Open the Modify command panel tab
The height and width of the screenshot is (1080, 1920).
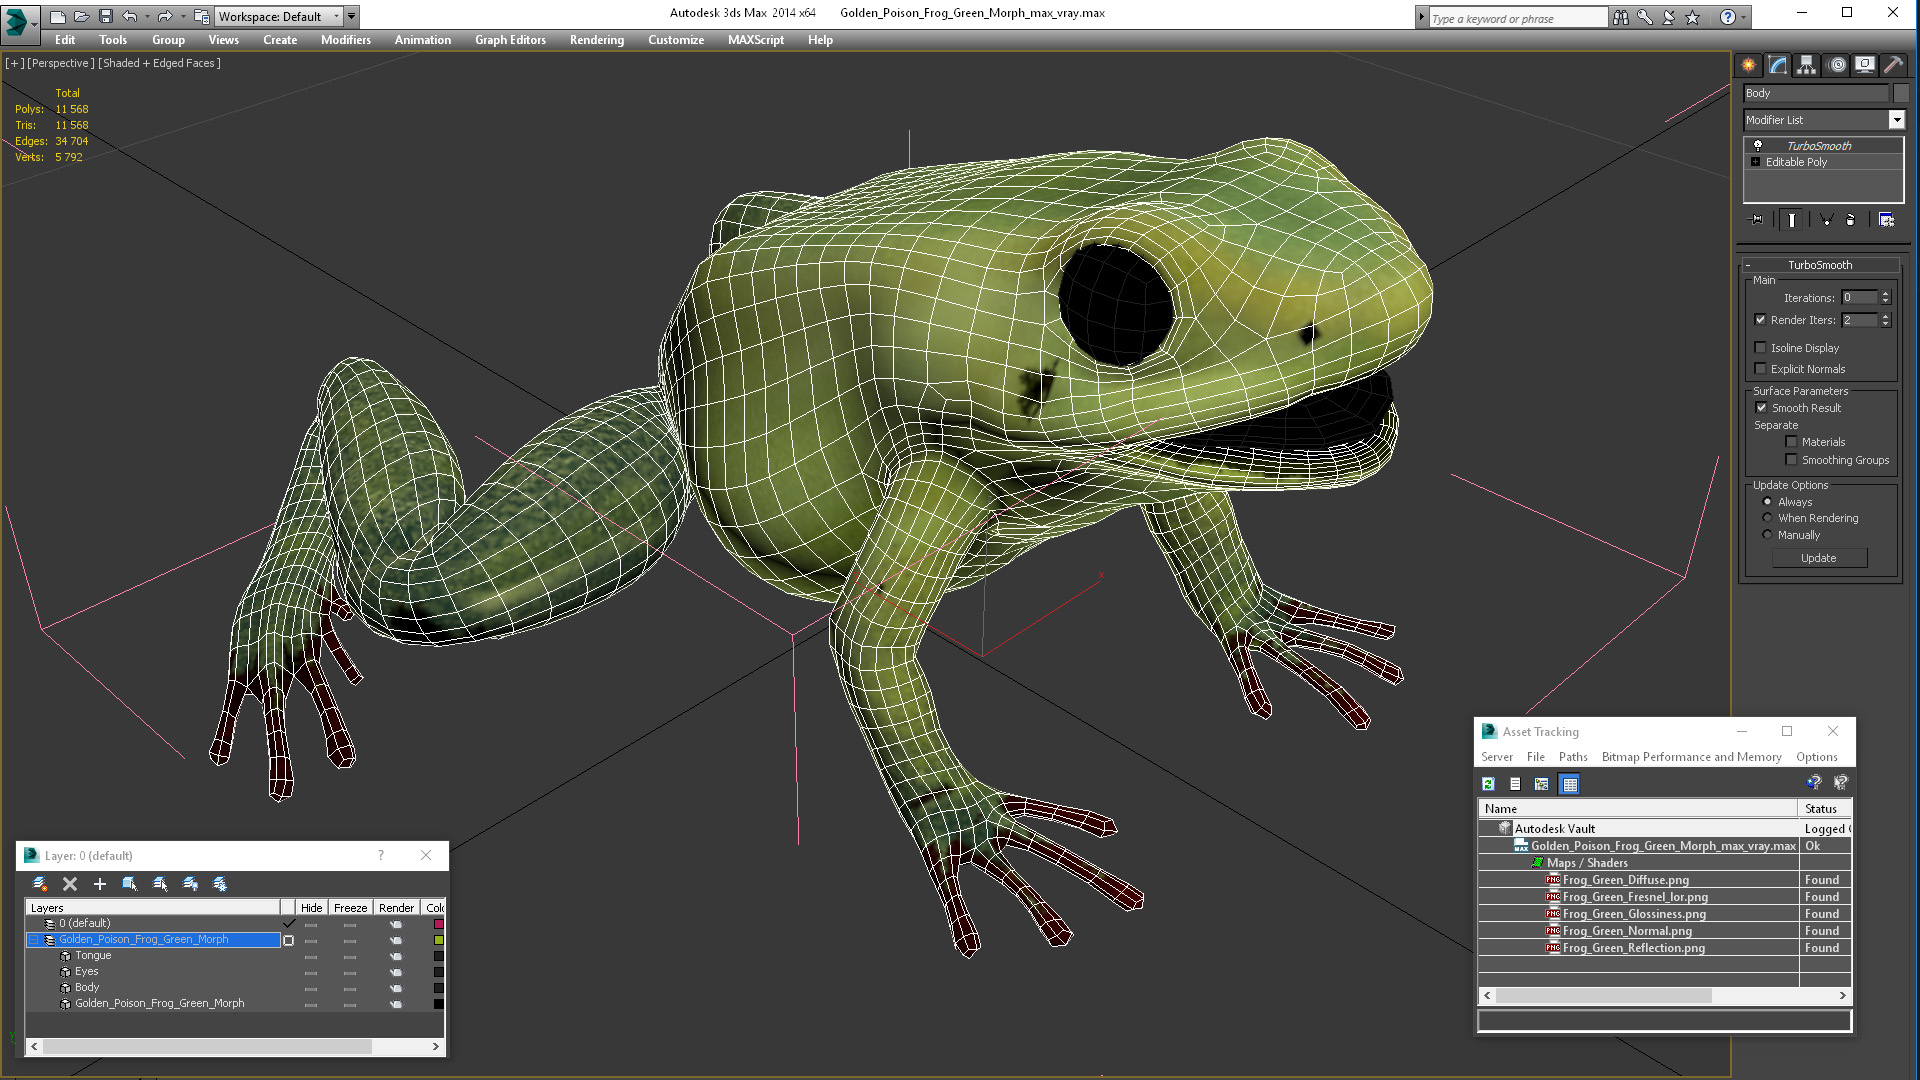coord(1778,65)
